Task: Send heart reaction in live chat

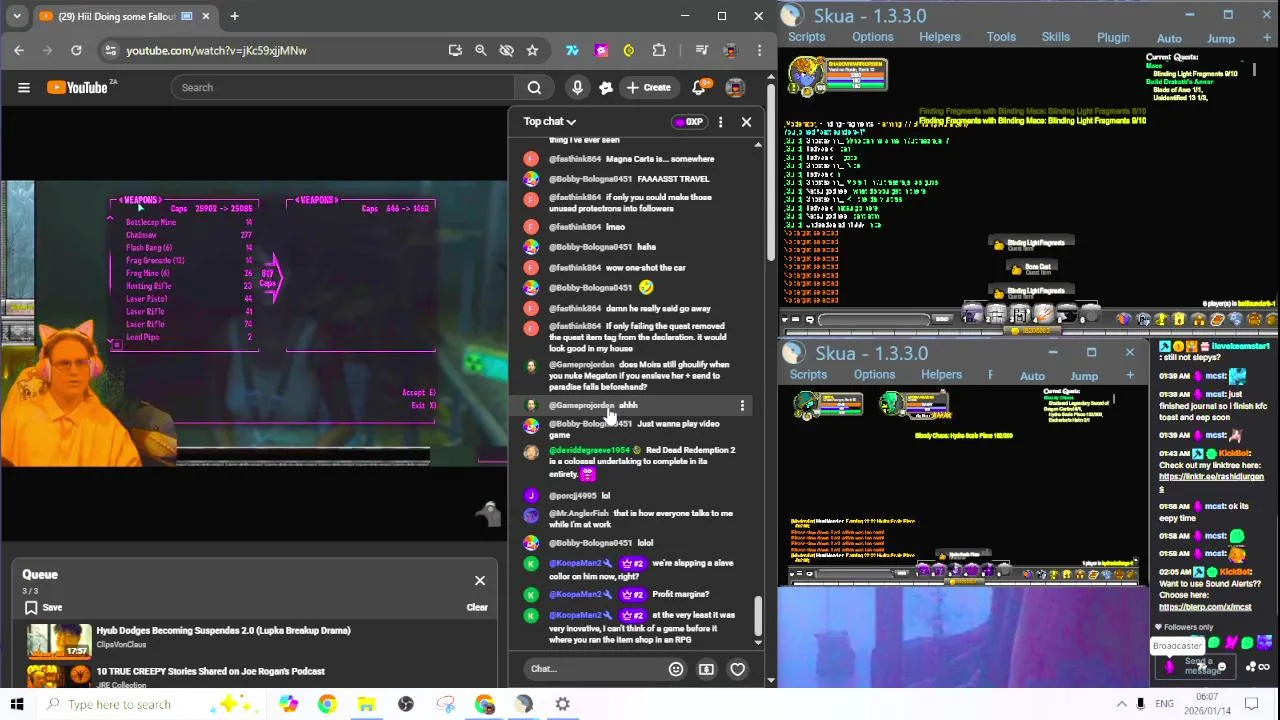Action: click(x=737, y=669)
